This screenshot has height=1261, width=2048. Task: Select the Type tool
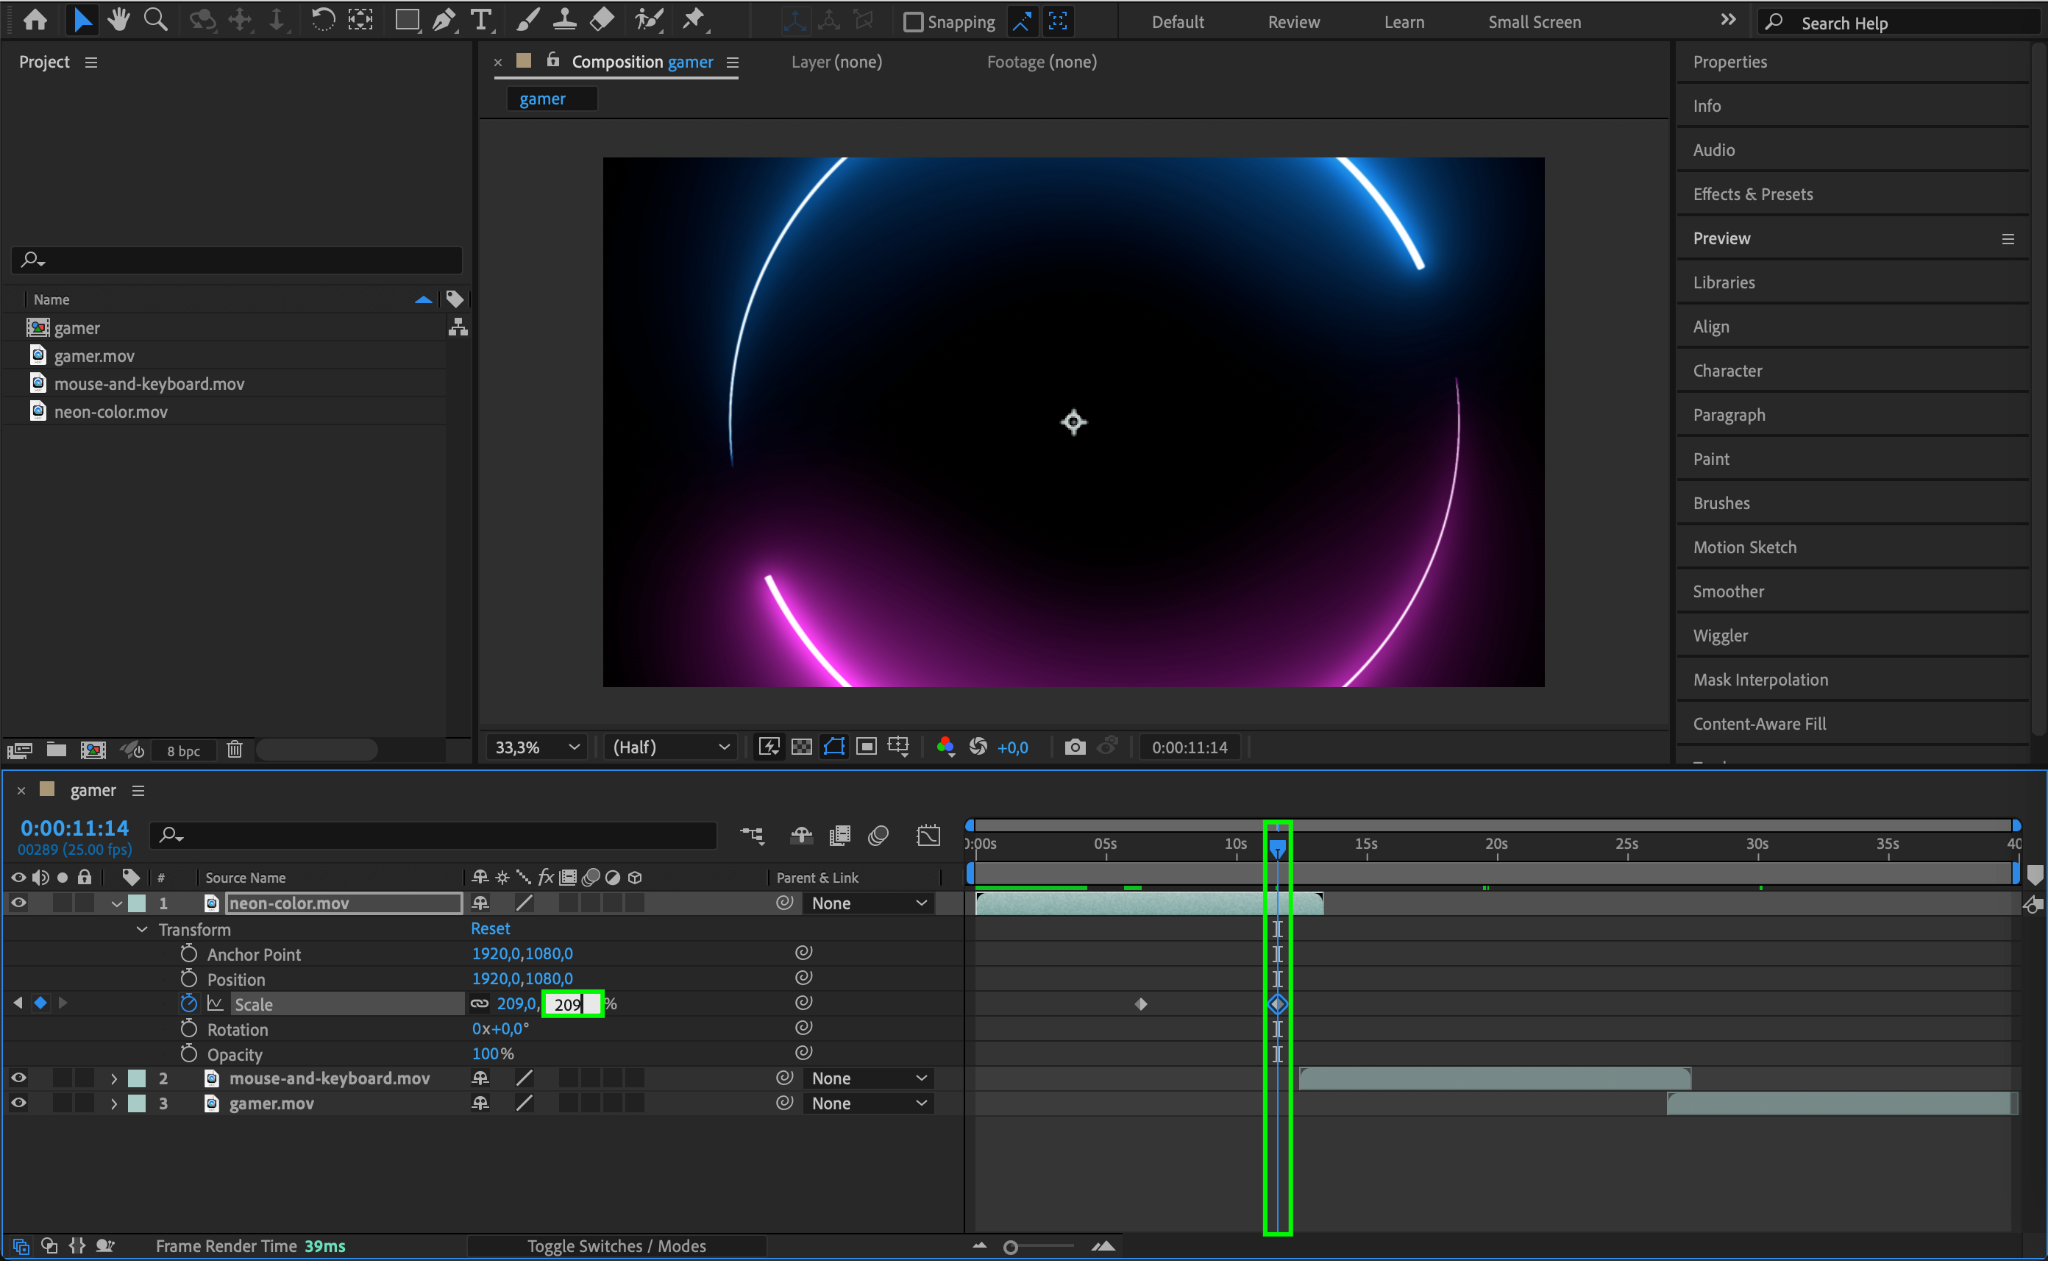coord(481,19)
